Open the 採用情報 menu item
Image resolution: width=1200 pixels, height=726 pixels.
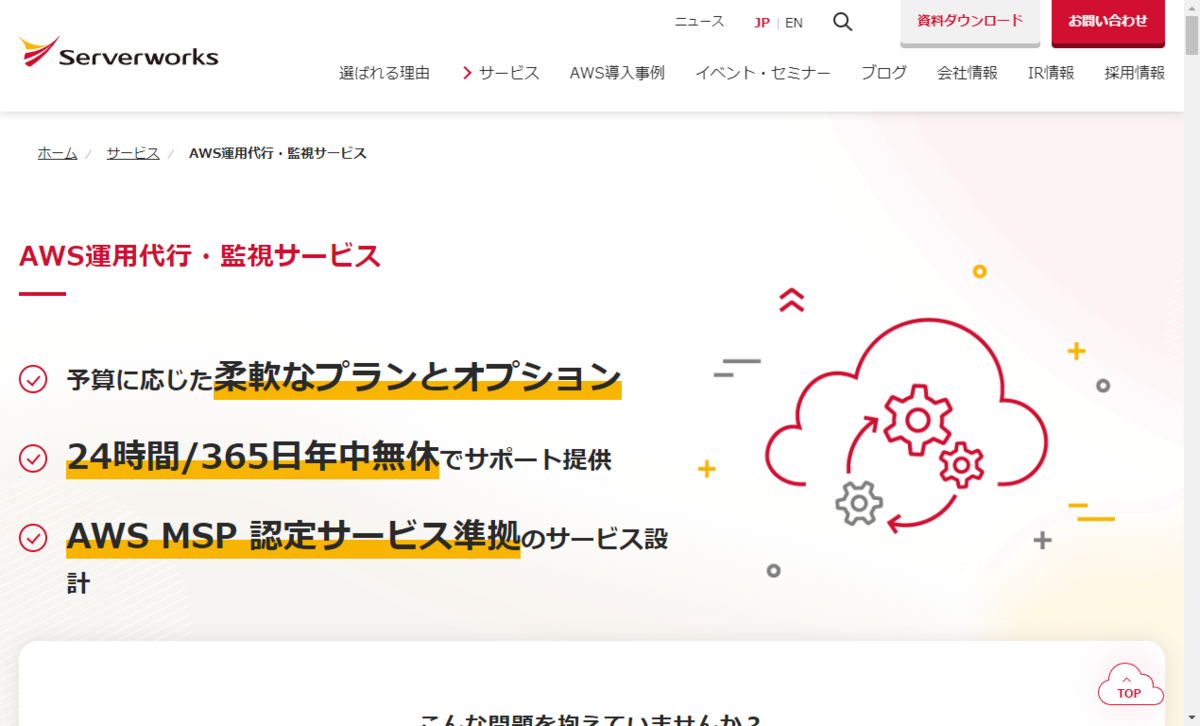click(x=1135, y=73)
